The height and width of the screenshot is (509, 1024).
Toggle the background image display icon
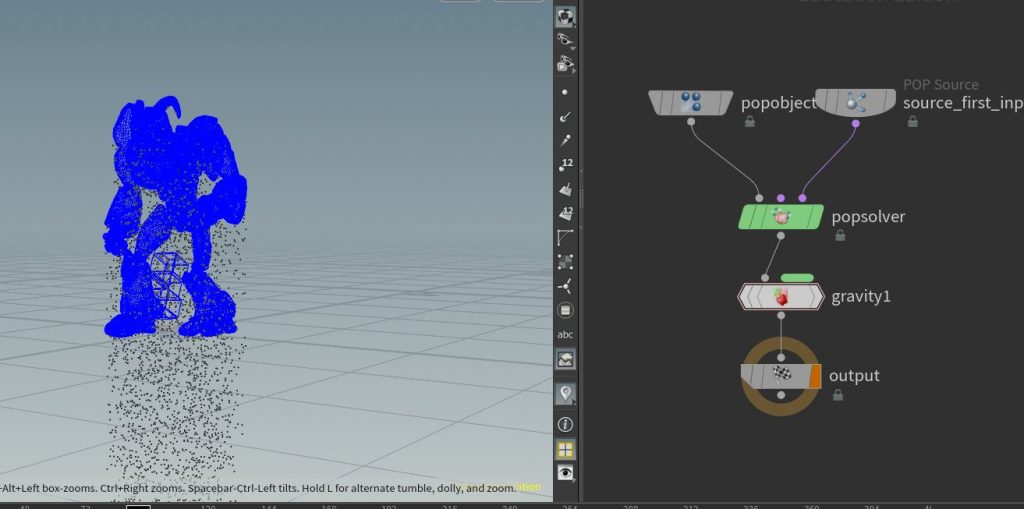tap(566, 359)
